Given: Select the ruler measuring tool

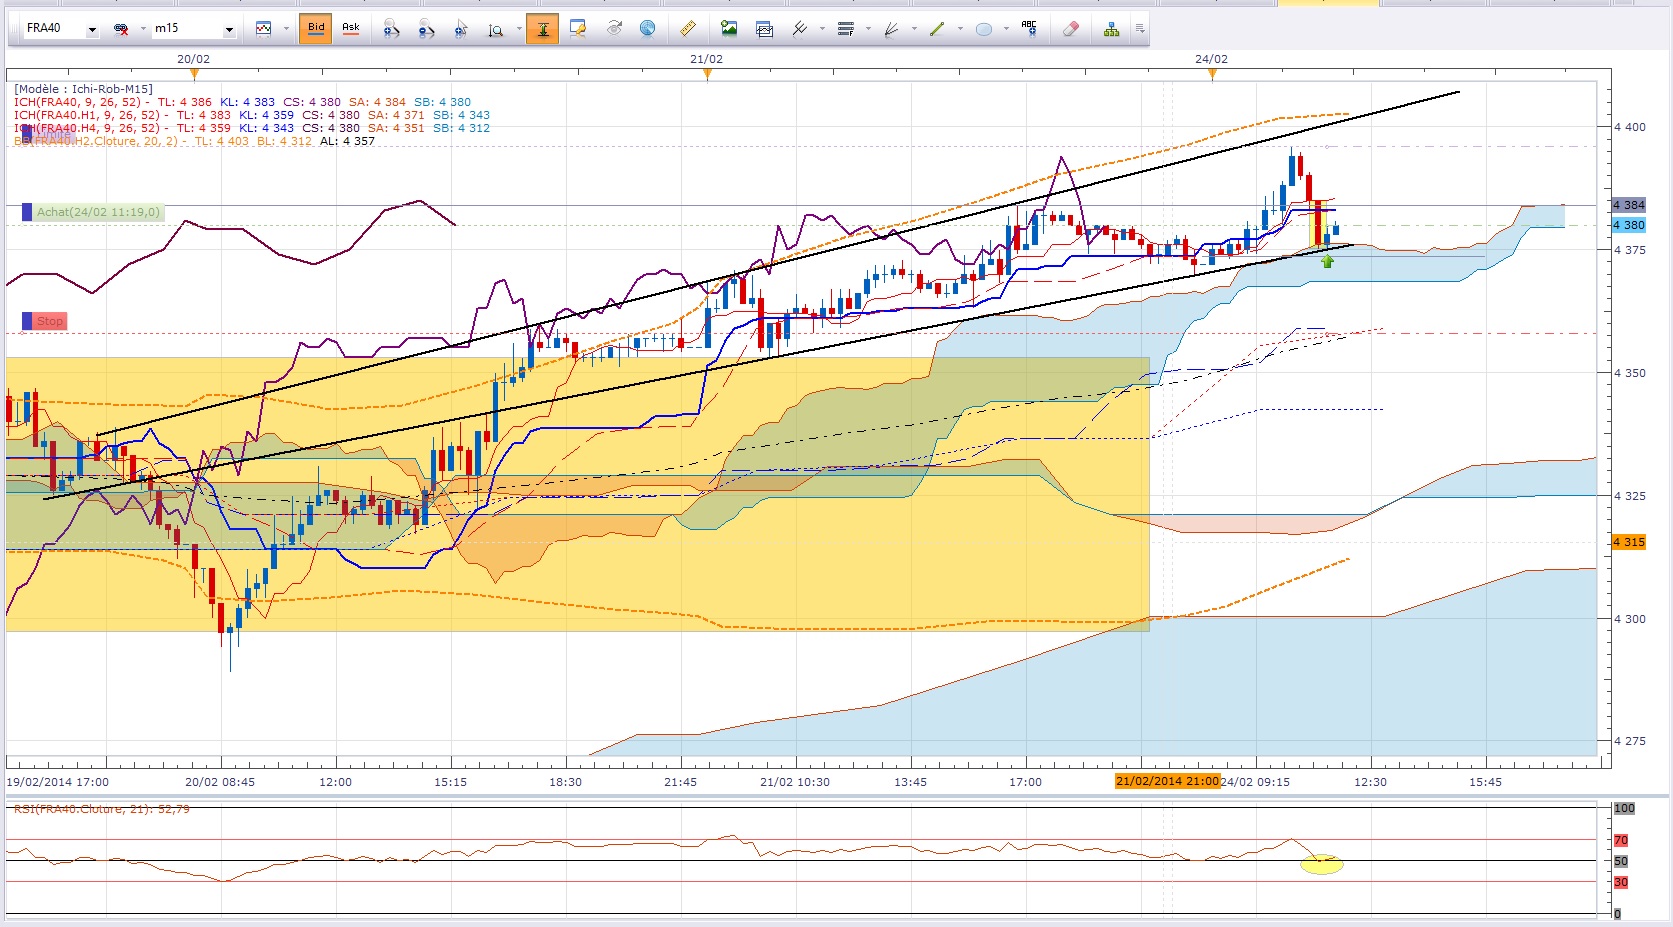Looking at the screenshot, I should pos(688,29).
